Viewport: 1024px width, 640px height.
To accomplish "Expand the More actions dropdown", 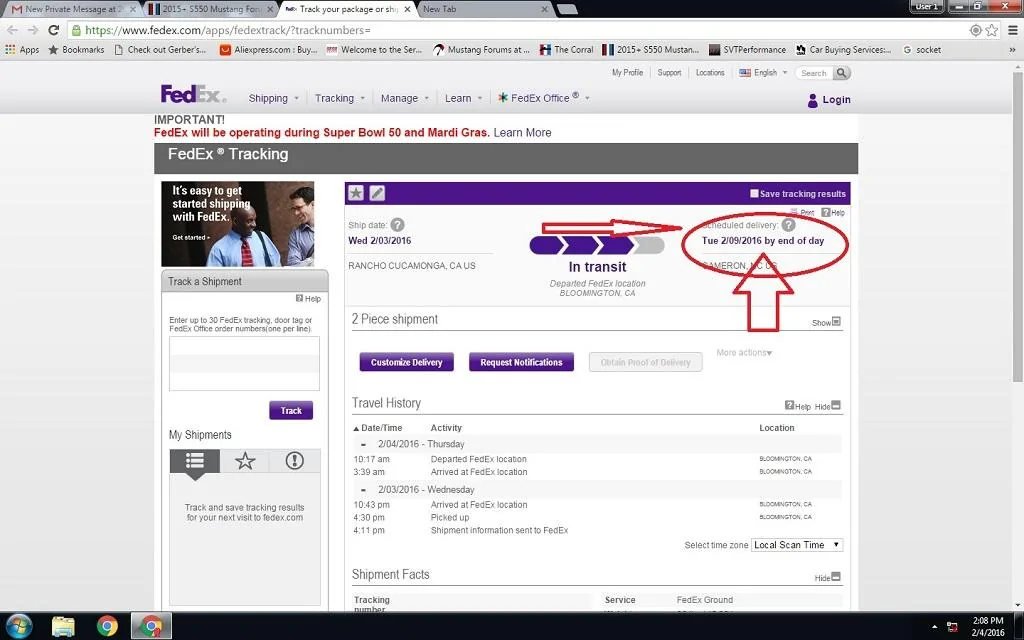I will (x=744, y=353).
